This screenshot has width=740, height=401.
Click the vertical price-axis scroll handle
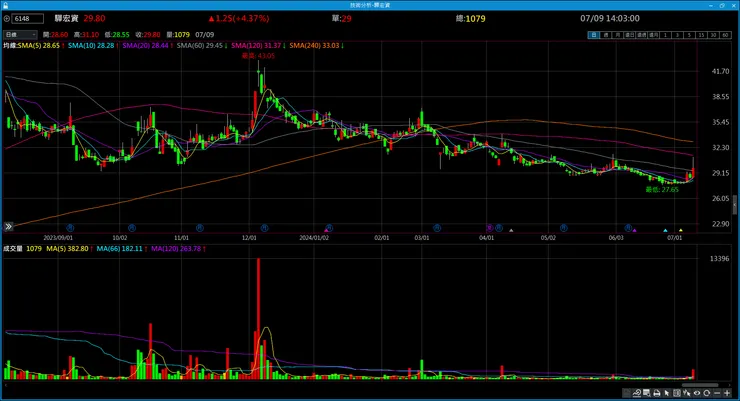(735, 206)
